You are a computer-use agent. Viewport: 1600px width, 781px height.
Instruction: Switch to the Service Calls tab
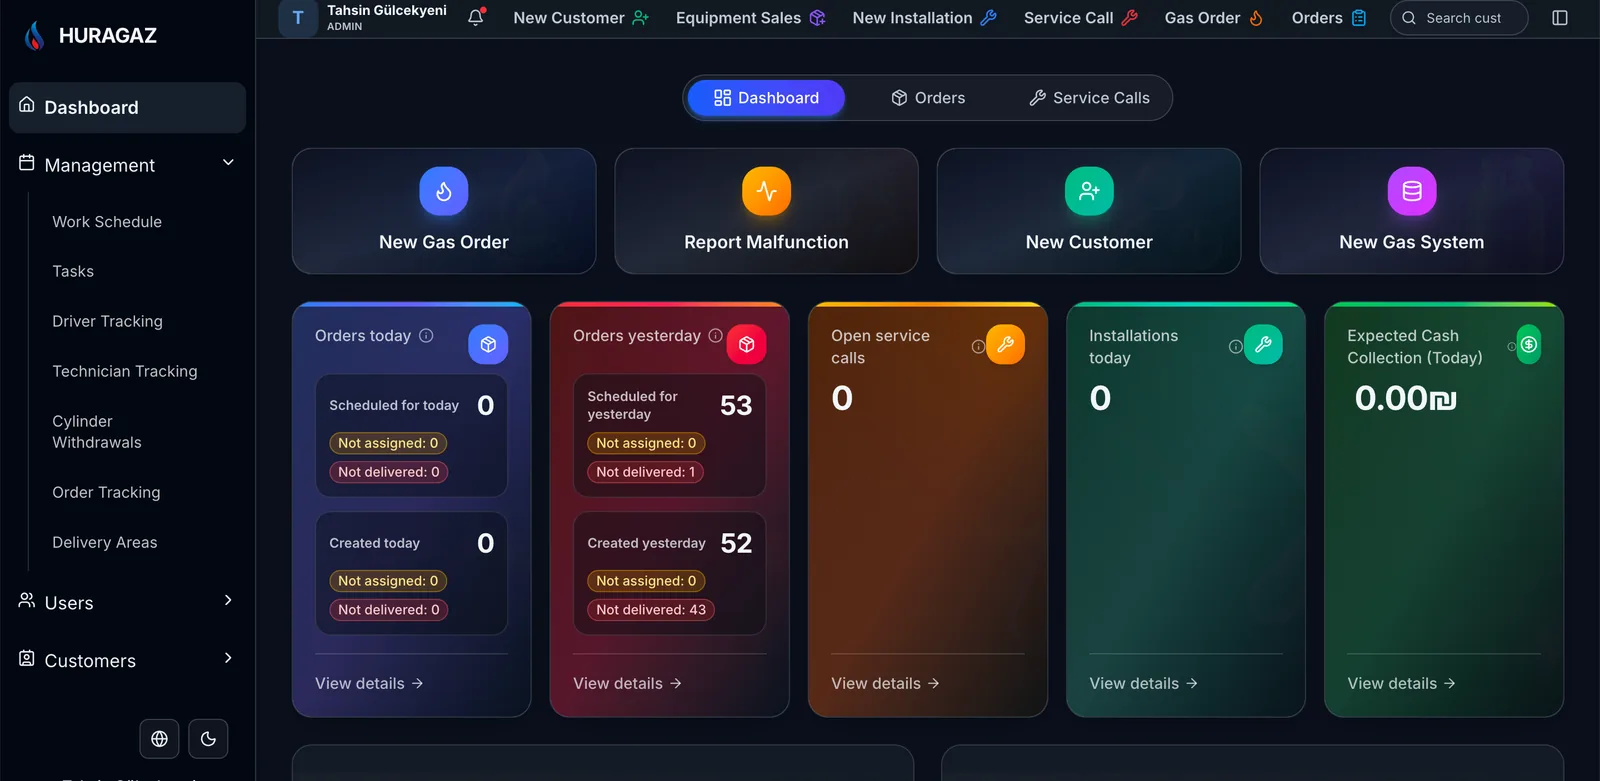pyautogui.click(x=1089, y=98)
